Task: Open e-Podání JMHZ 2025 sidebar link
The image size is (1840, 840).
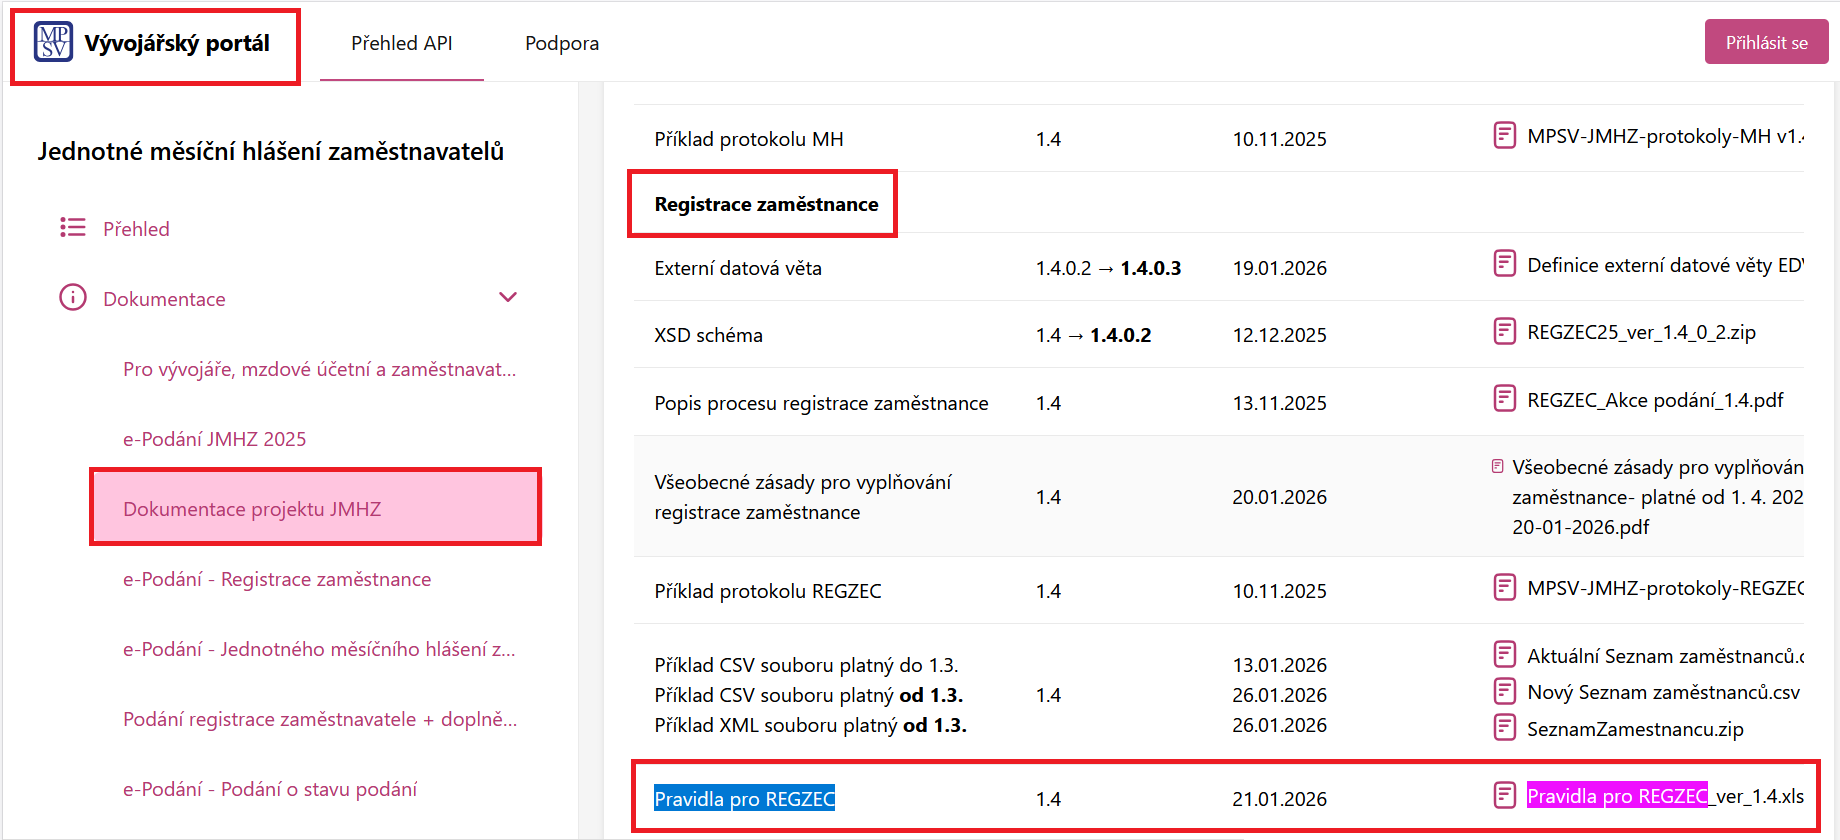Action: (214, 439)
